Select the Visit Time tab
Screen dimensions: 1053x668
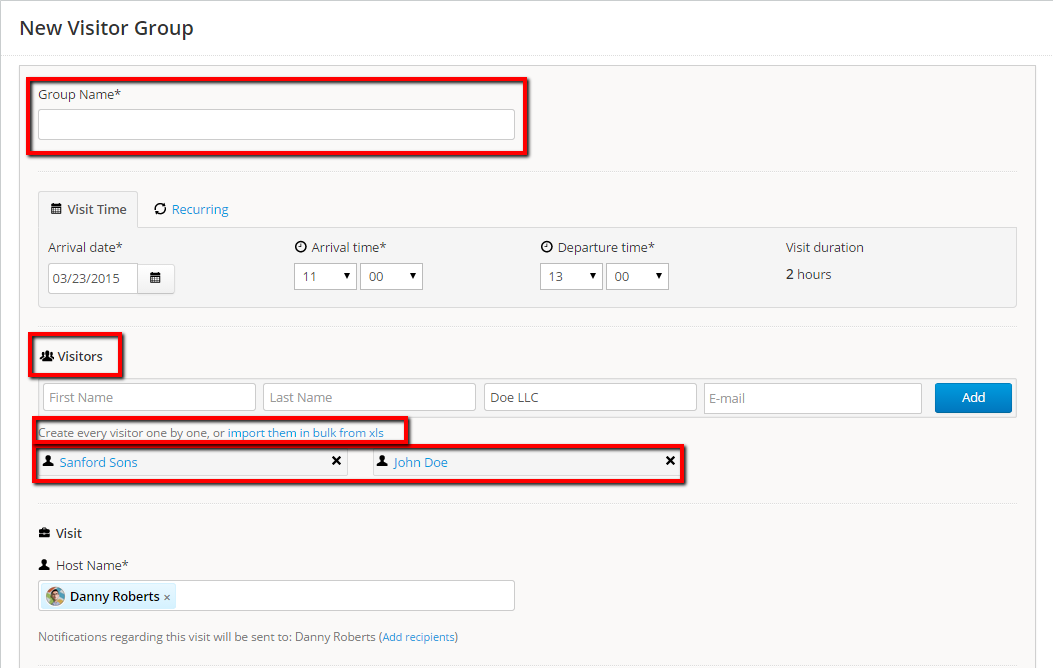(89, 209)
